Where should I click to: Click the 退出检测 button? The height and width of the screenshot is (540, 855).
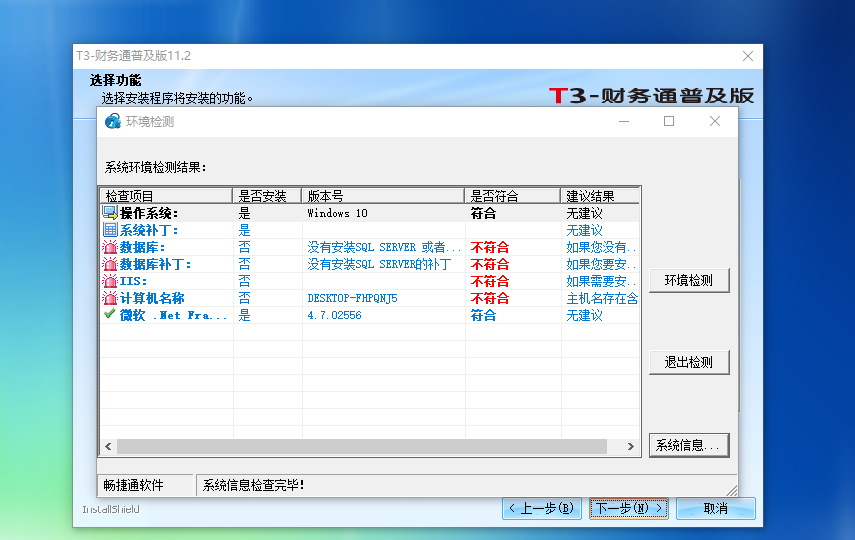[x=689, y=362]
